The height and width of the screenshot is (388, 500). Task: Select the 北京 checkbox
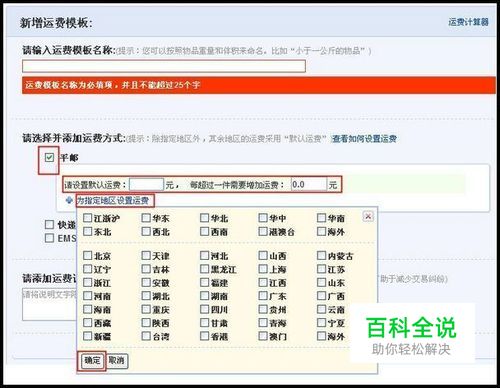pos(87,256)
